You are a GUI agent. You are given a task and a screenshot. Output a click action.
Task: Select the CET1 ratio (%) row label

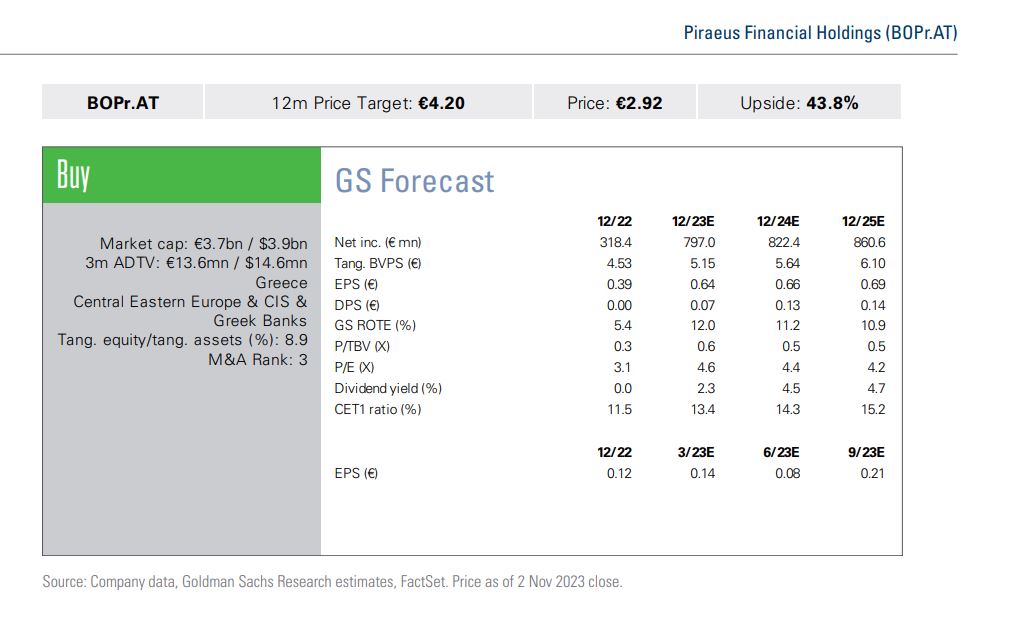378,409
